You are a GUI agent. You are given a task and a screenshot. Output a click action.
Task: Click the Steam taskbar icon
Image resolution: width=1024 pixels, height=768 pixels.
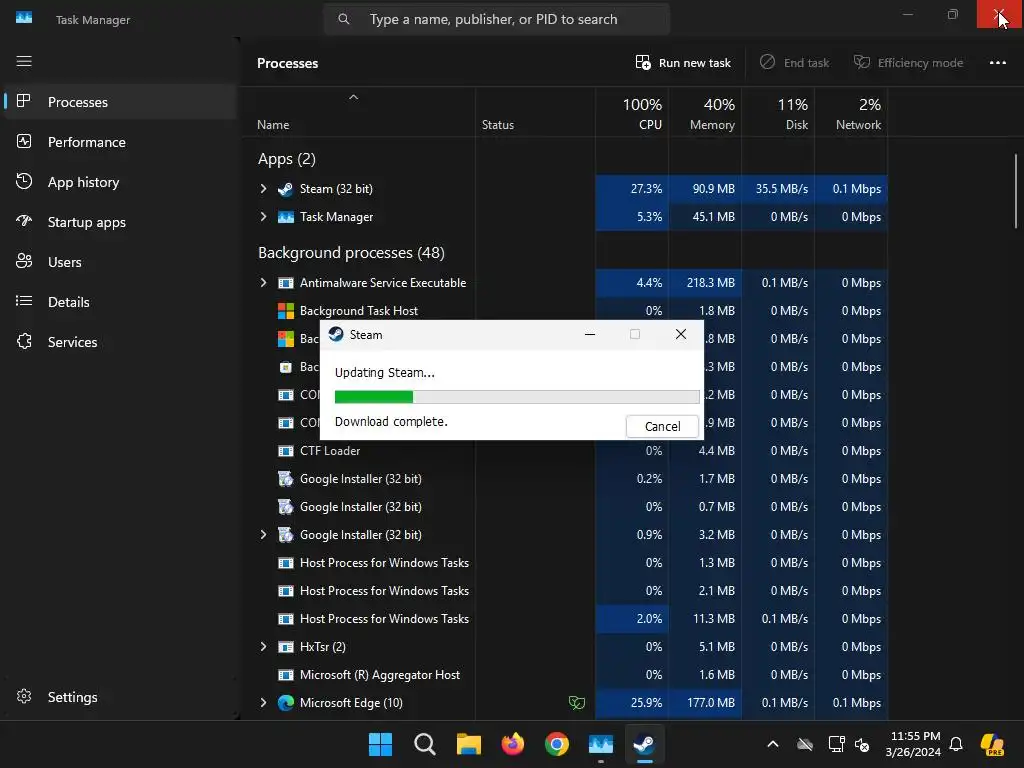(x=645, y=744)
